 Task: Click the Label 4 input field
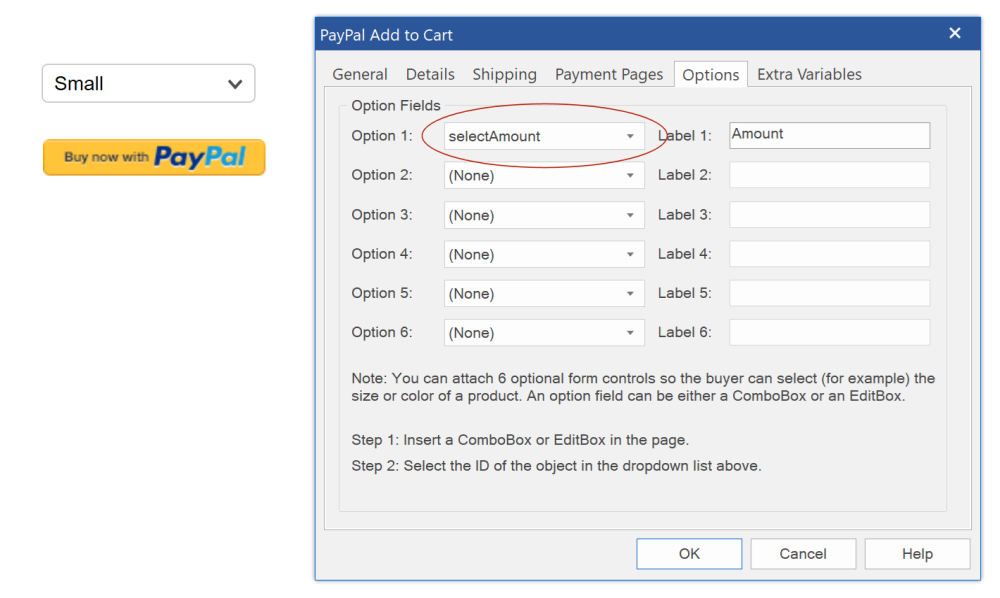(x=829, y=254)
